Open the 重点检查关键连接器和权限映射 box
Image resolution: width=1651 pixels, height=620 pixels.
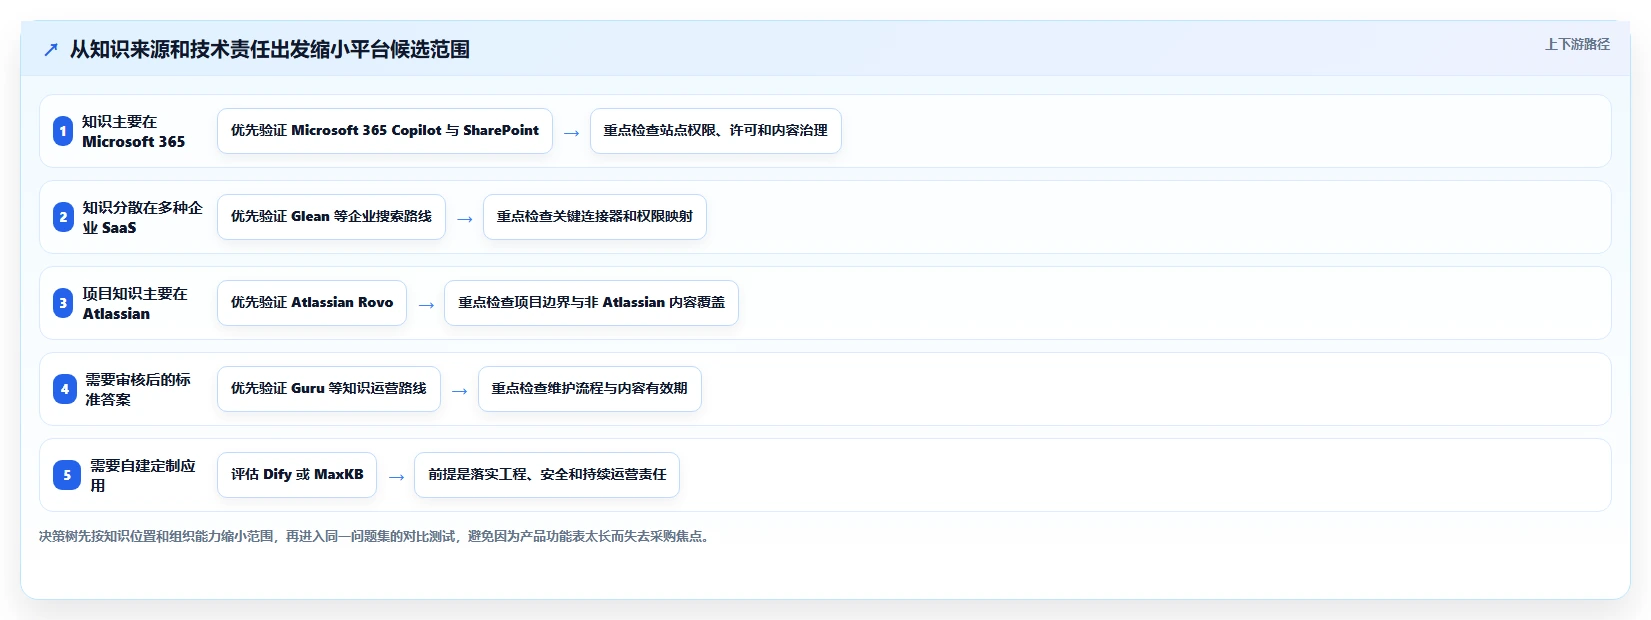click(595, 217)
